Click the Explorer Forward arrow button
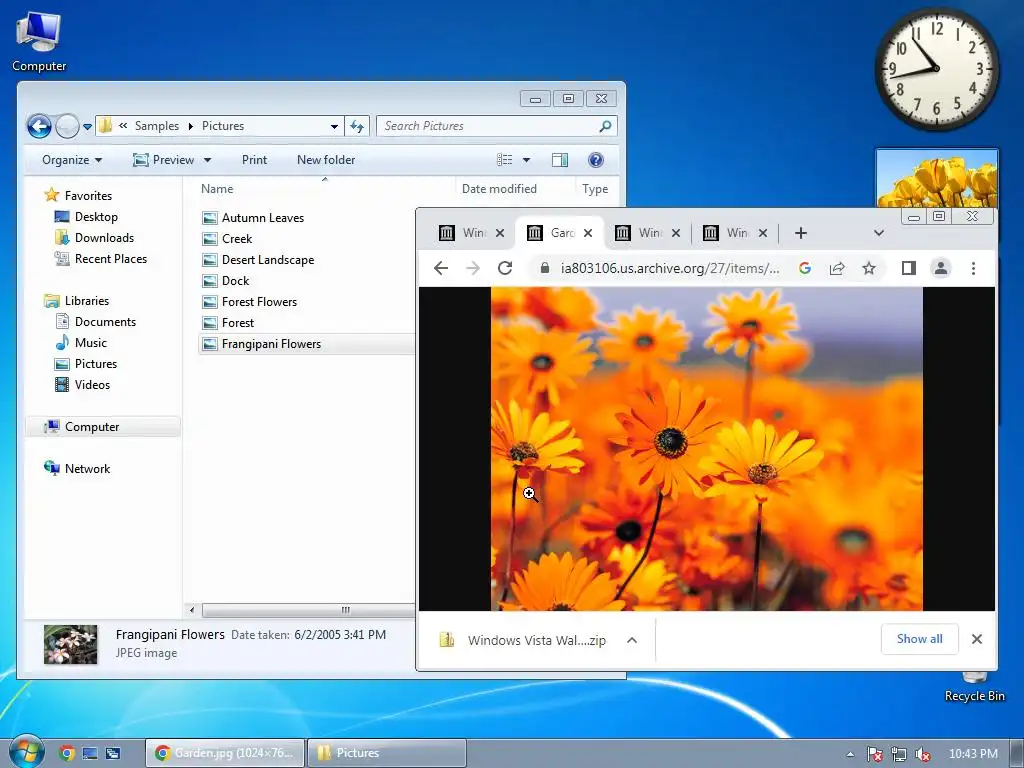The image size is (1024, 768). [67, 126]
